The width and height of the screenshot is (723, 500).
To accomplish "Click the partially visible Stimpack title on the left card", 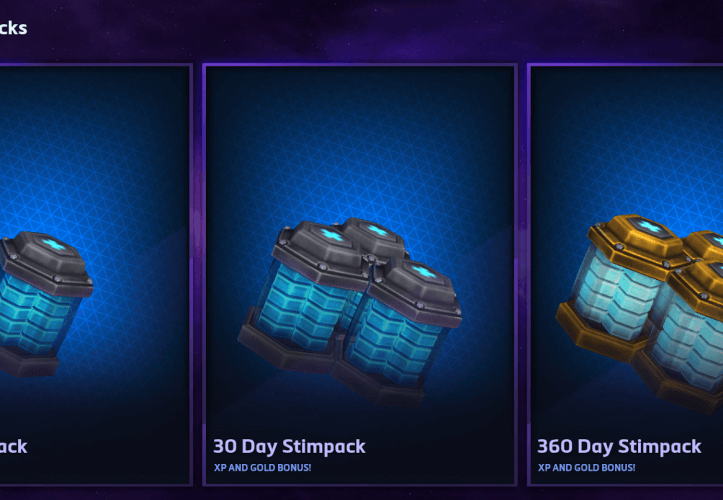I will click(x=13, y=446).
